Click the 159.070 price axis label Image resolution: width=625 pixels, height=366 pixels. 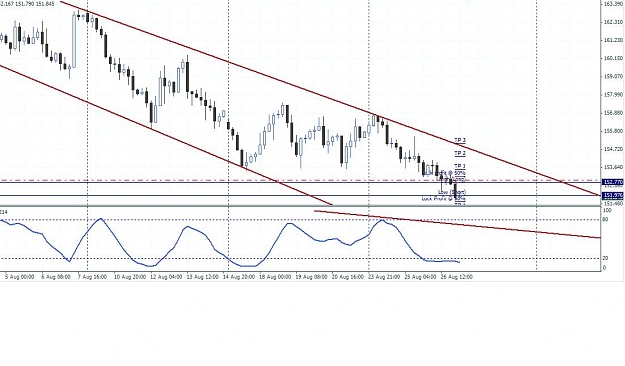tap(613, 76)
